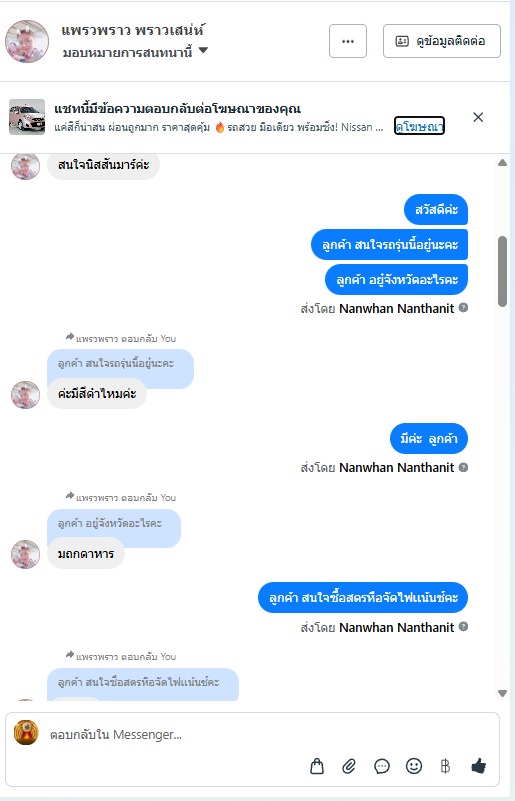Viewport: 515px width, 801px height.
Task: Open ดูข้อมูลติดต่อ contact info button
Action: [x=441, y=41]
